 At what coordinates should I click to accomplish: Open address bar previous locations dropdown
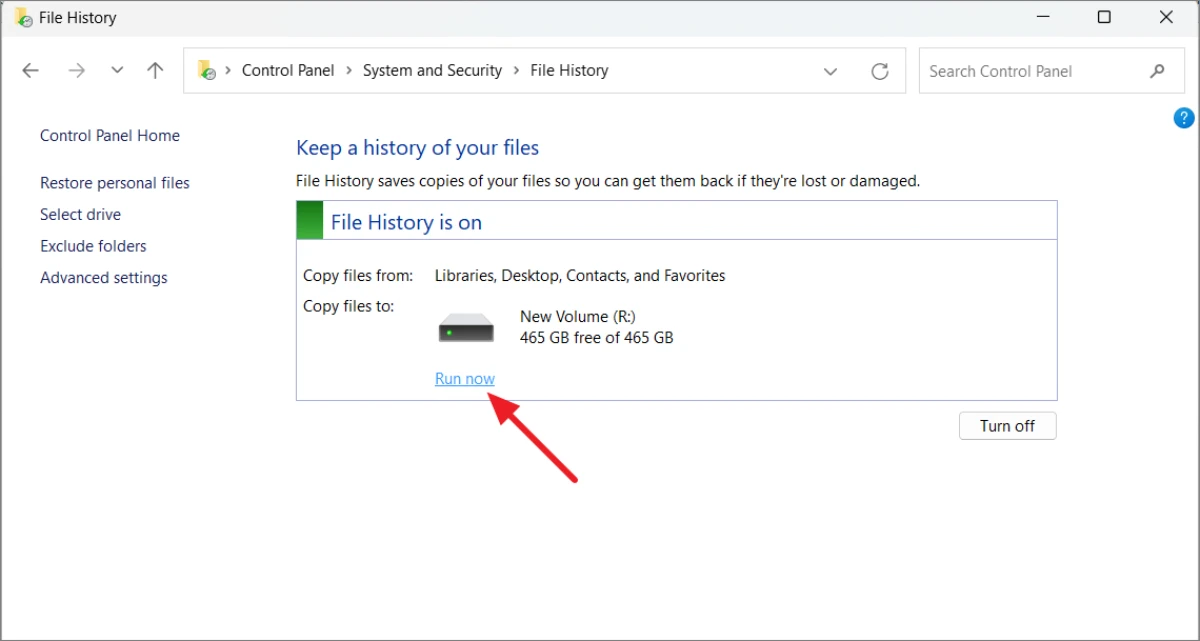coord(830,71)
